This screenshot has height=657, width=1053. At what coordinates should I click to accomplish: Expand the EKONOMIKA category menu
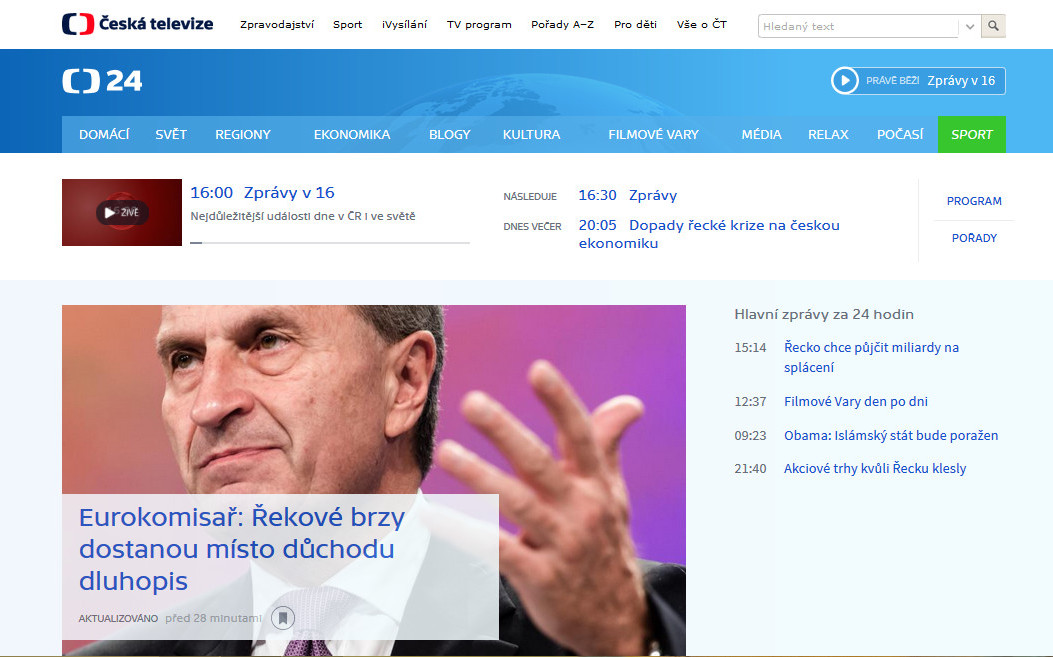pyautogui.click(x=352, y=134)
